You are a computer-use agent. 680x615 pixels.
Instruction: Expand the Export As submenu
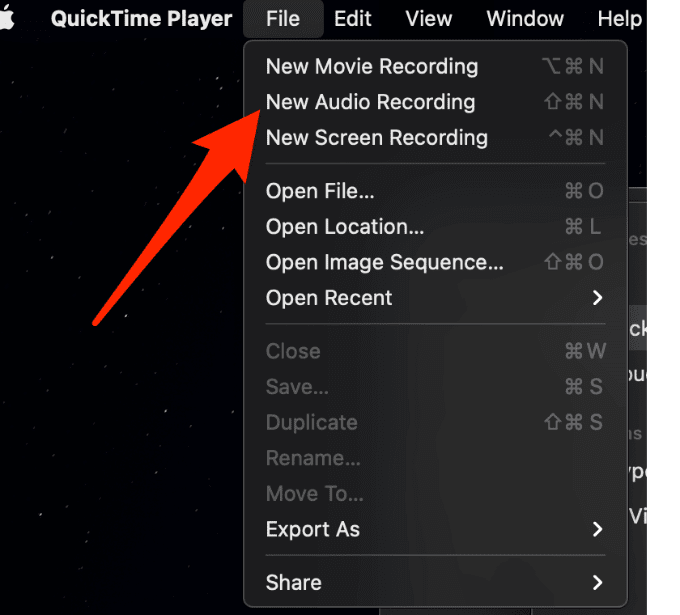point(313,530)
